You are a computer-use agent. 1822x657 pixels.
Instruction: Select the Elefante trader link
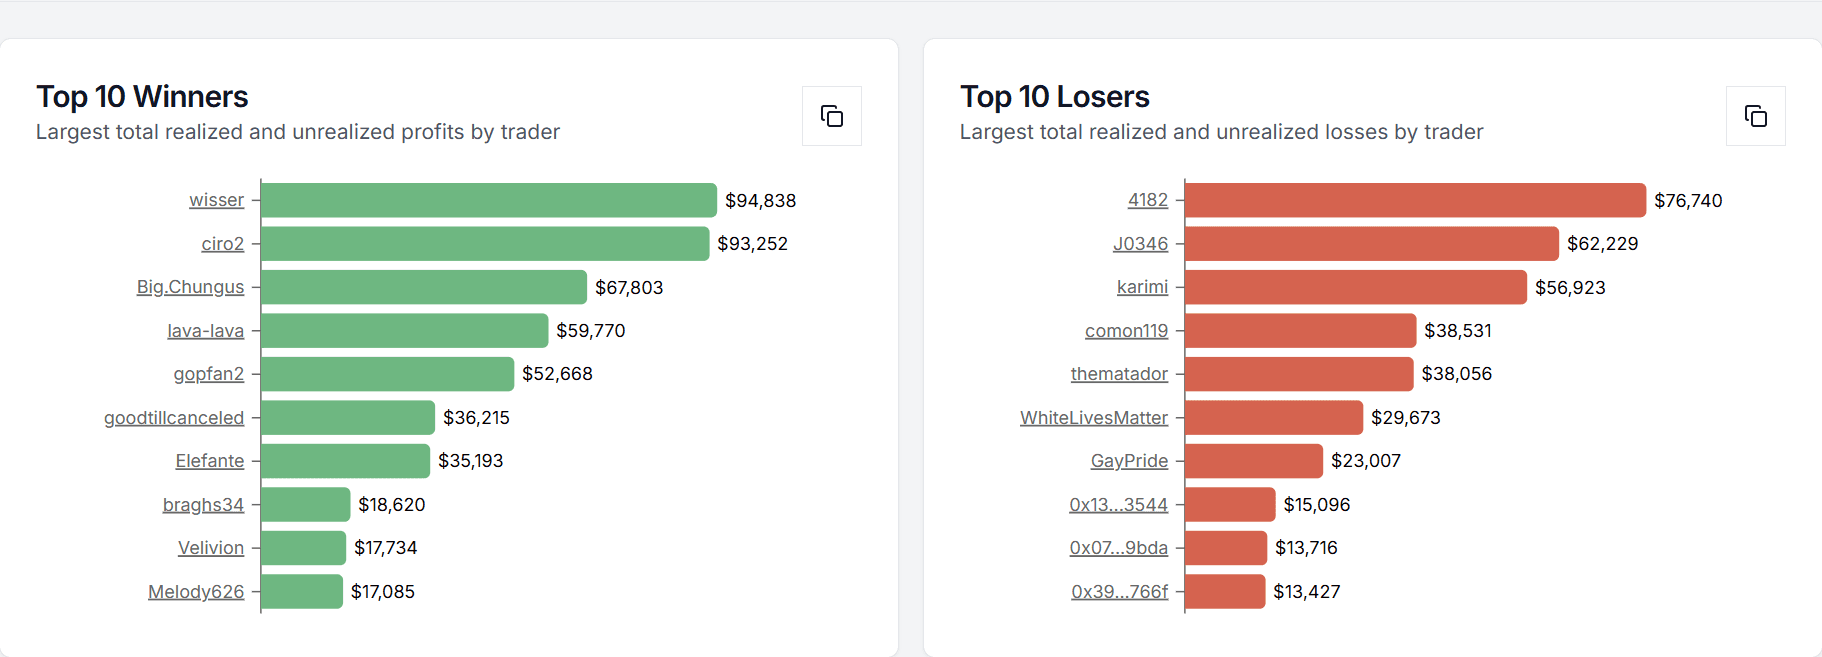coord(209,461)
